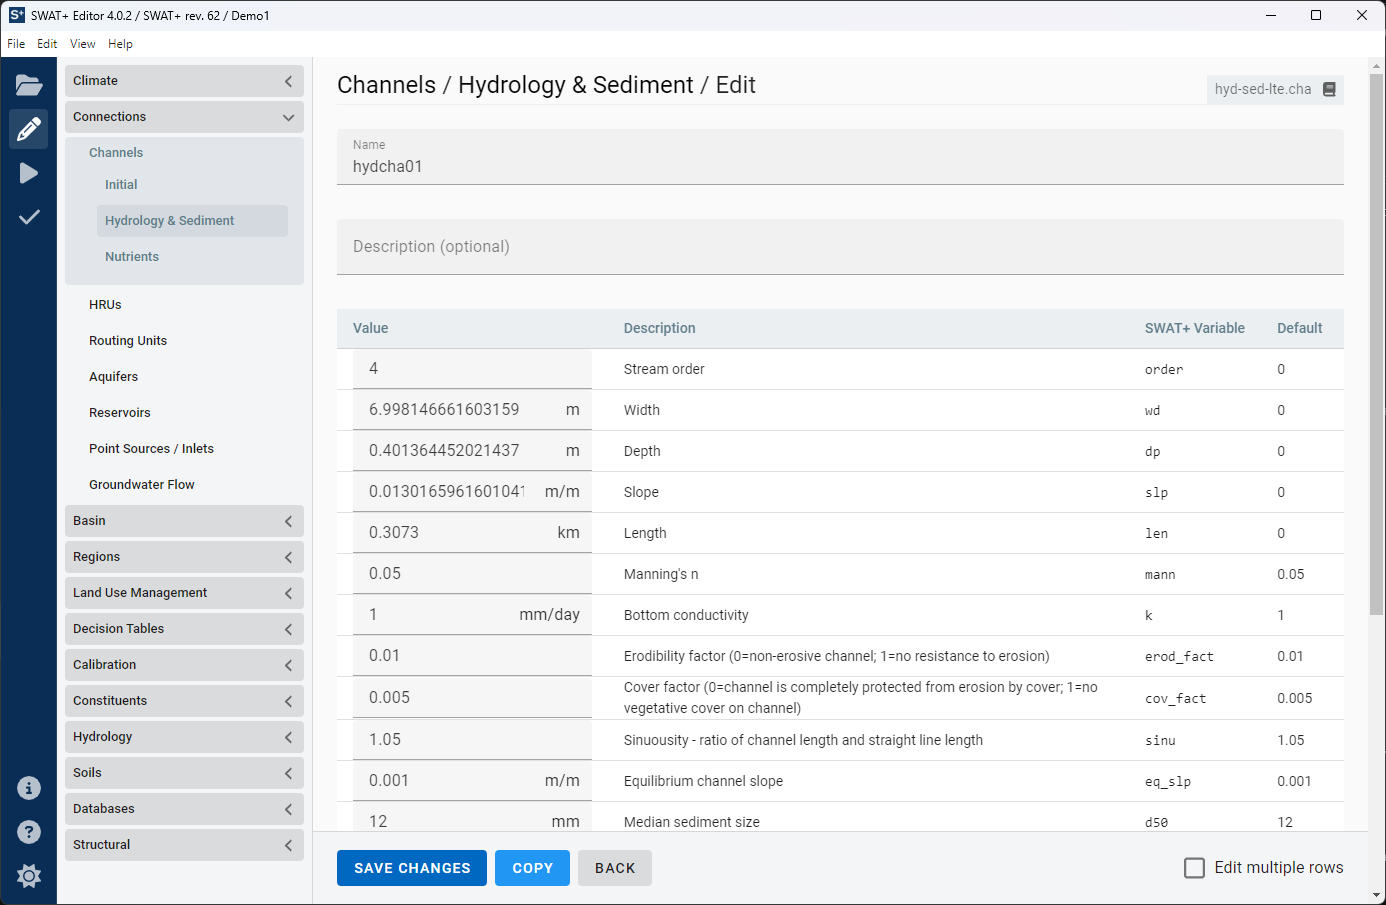Open the View menu
The width and height of the screenshot is (1386, 905).
pos(83,44)
